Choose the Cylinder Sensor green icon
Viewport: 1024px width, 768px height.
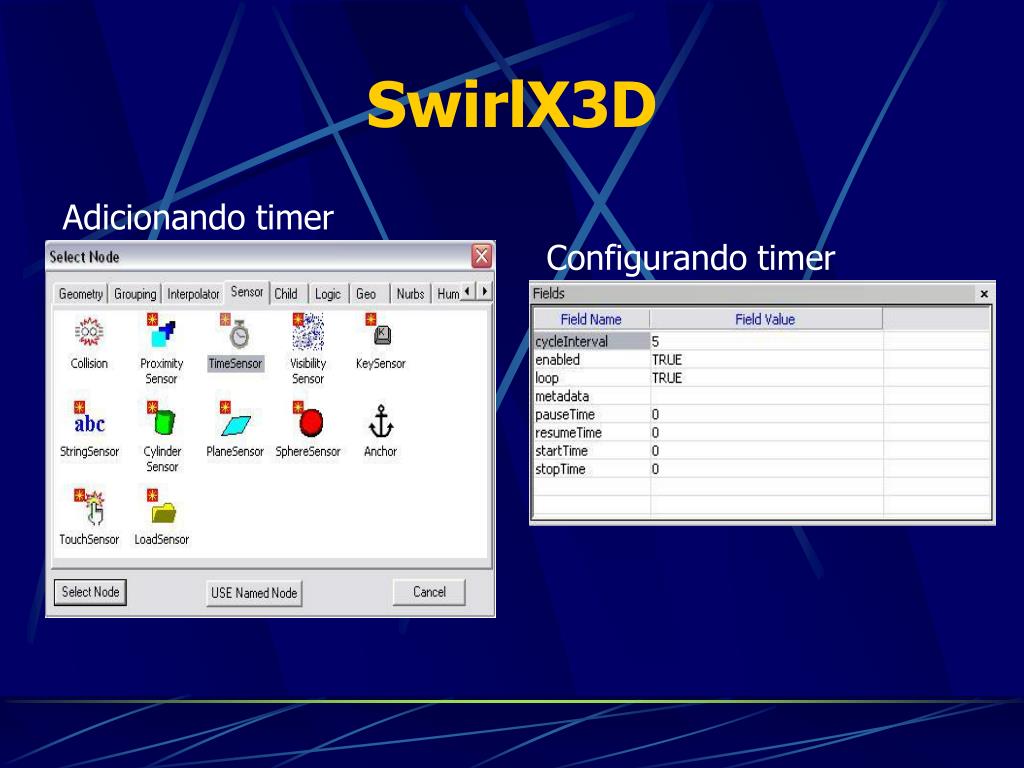[161, 419]
